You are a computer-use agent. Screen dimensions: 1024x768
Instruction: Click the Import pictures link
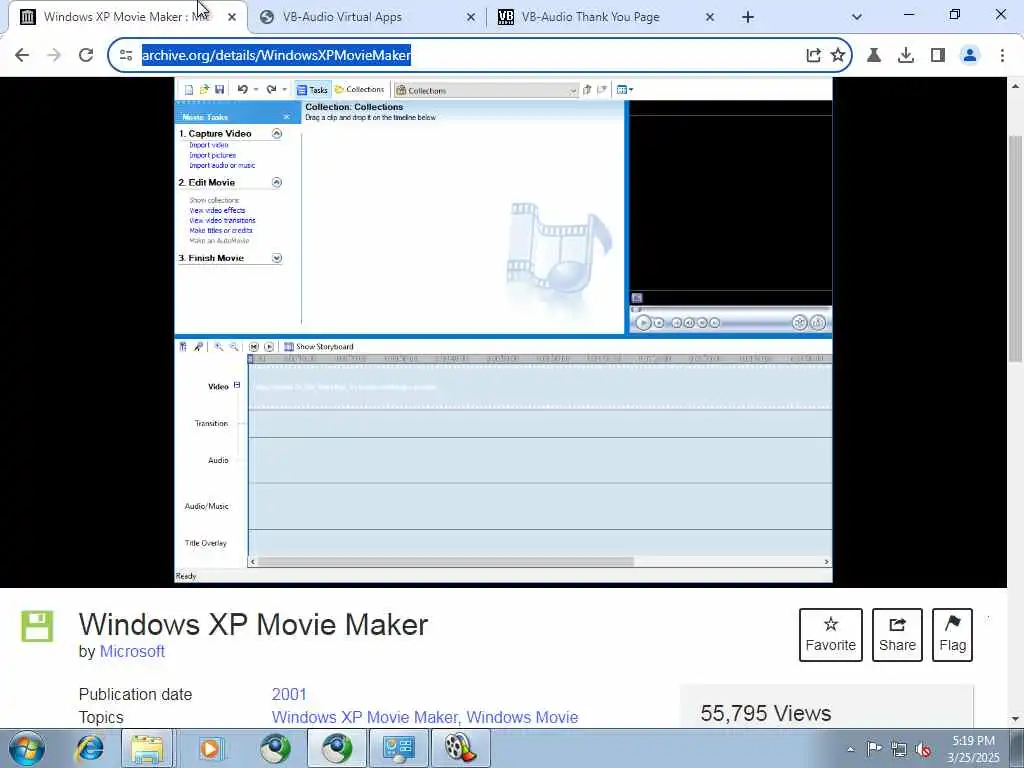[x=213, y=155]
